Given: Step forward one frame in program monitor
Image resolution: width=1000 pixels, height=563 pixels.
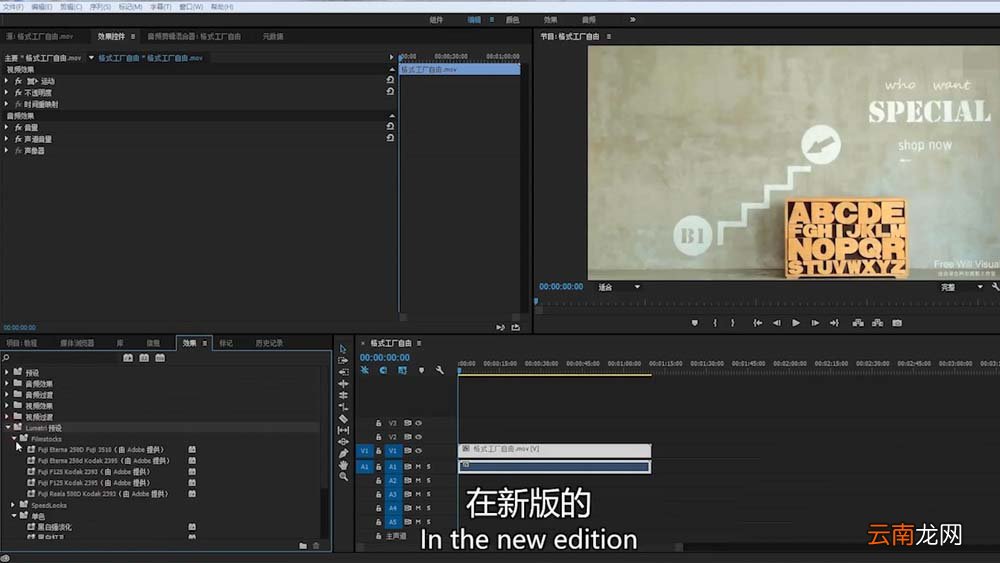Looking at the screenshot, I should point(815,323).
